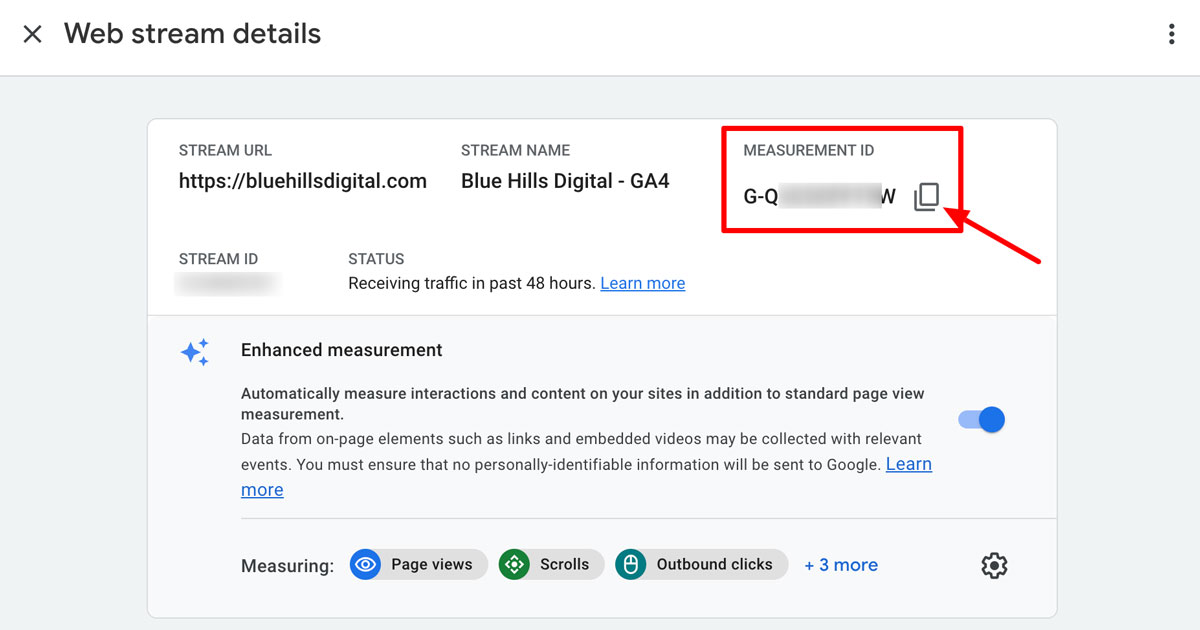Click the Web stream details title
Screen dimensions: 1200x630
click(x=193, y=34)
